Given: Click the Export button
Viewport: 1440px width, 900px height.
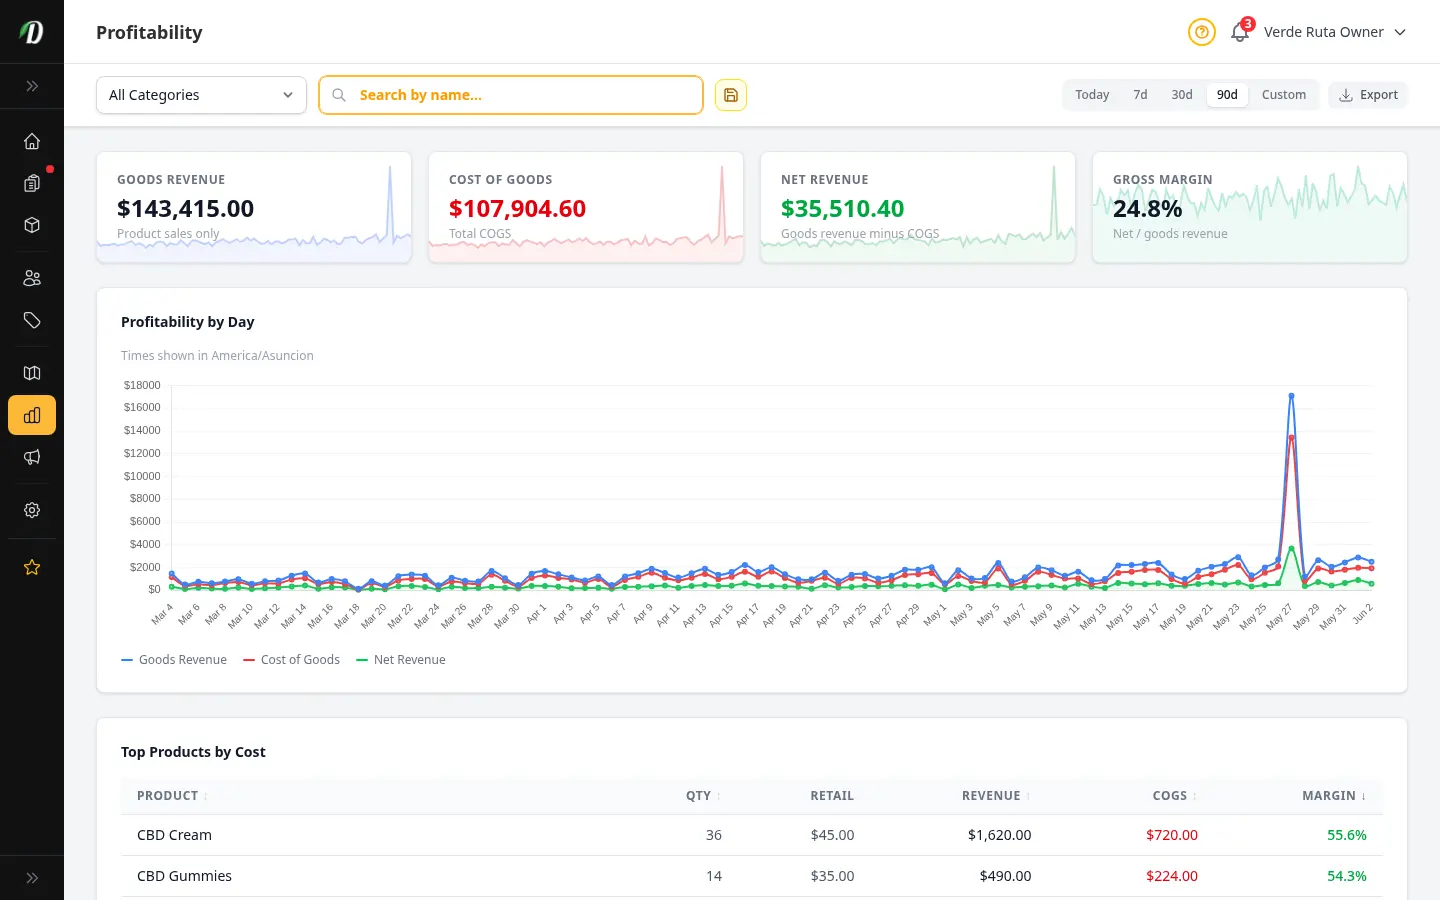Looking at the screenshot, I should coord(1368,95).
